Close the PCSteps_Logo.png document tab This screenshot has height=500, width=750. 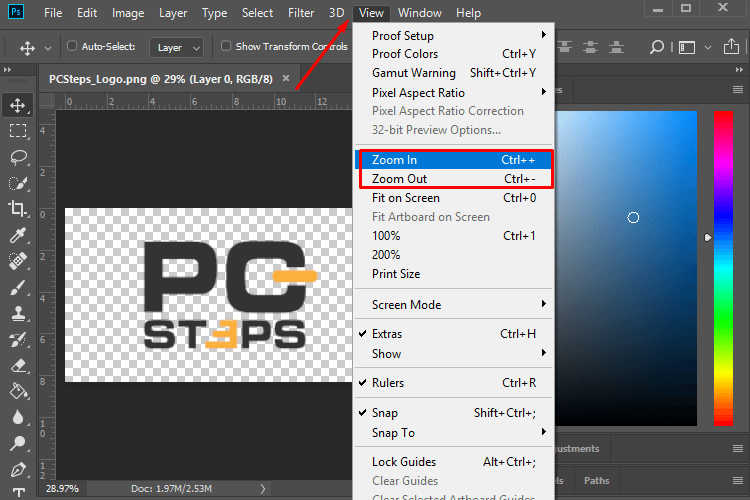pos(286,78)
